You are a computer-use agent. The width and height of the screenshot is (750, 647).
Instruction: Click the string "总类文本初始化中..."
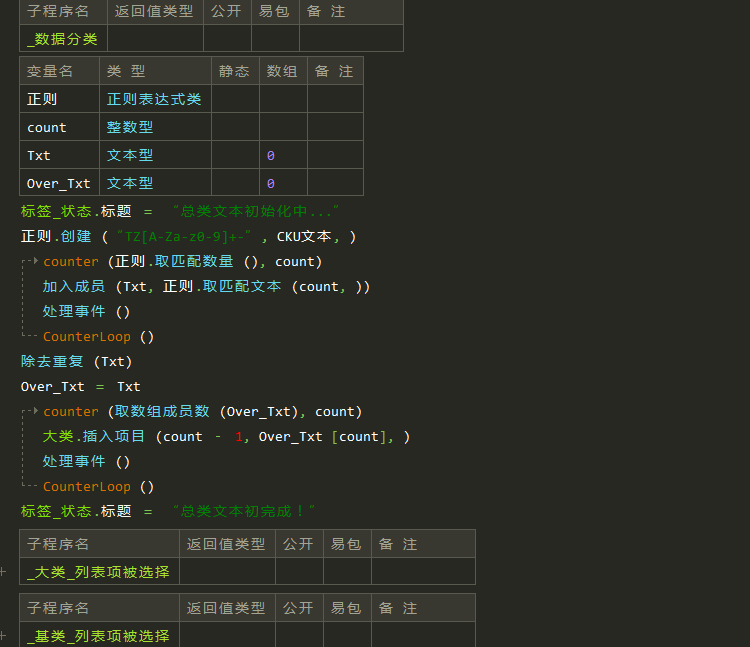coord(255,211)
